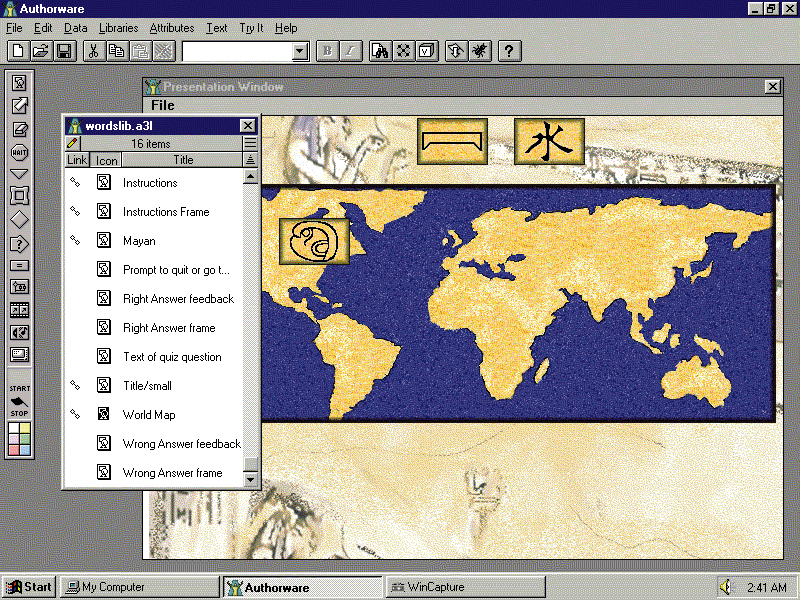Open Find using the binoculars icon
The image size is (800, 600).
pyautogui.click(x=380, y=51)
